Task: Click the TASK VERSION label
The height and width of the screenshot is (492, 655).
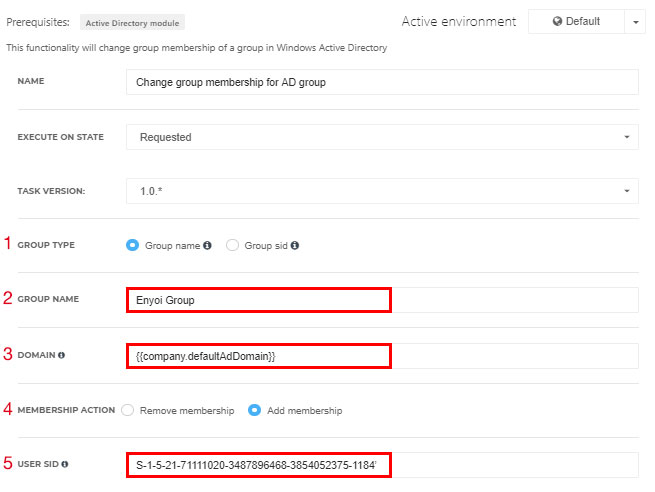Action: tap(51, 191)
